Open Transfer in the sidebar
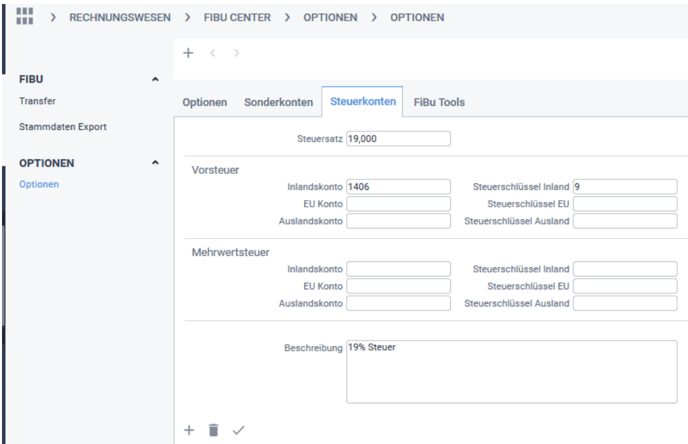Screen dimensions: 688x444 pos(37,101)
